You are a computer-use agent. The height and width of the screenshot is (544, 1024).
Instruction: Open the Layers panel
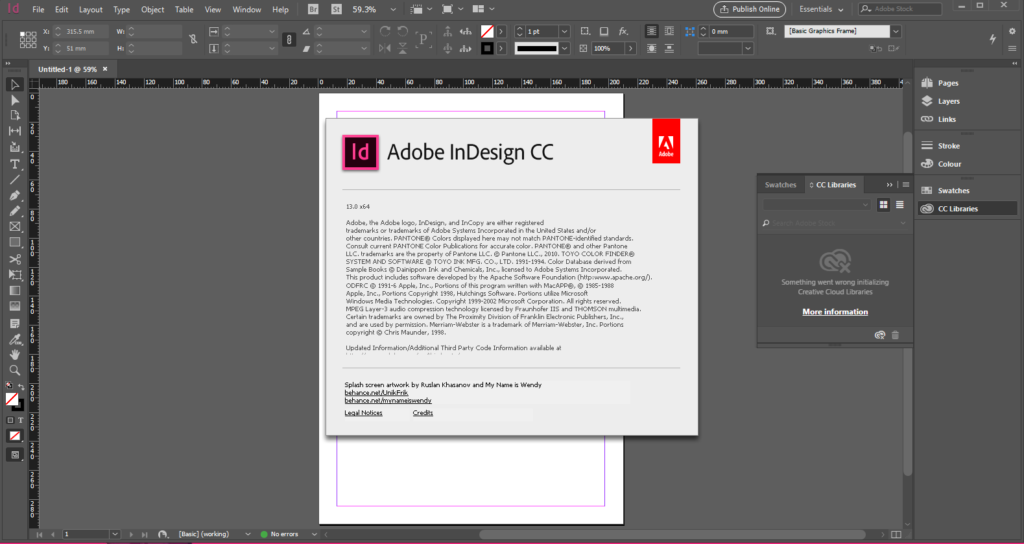click(941, 101)
